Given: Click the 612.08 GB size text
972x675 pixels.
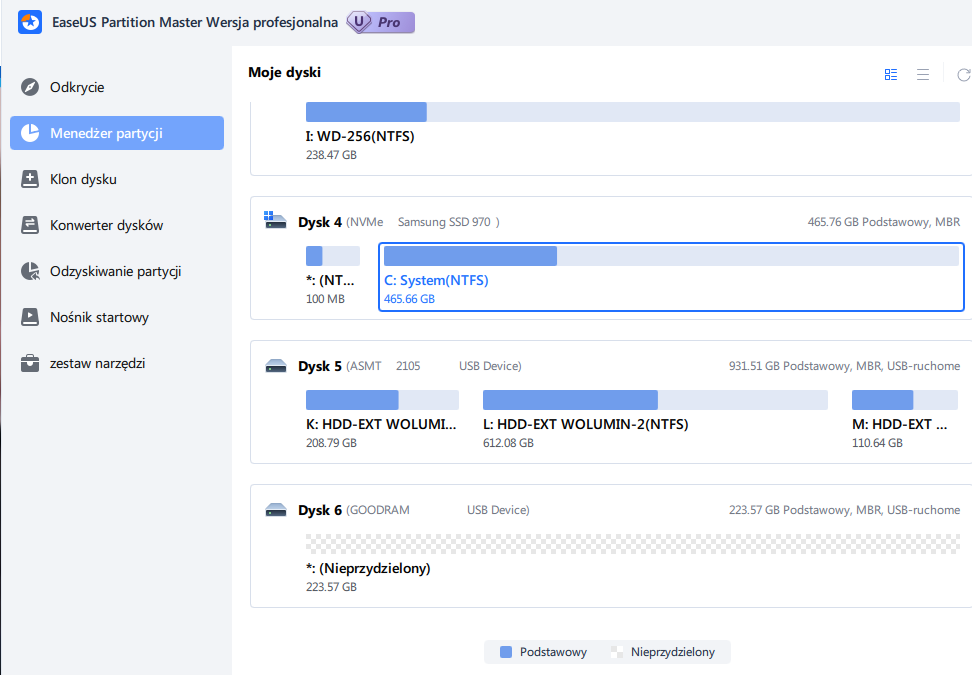Looking at the screenshot, I should (x=508, y=443).
